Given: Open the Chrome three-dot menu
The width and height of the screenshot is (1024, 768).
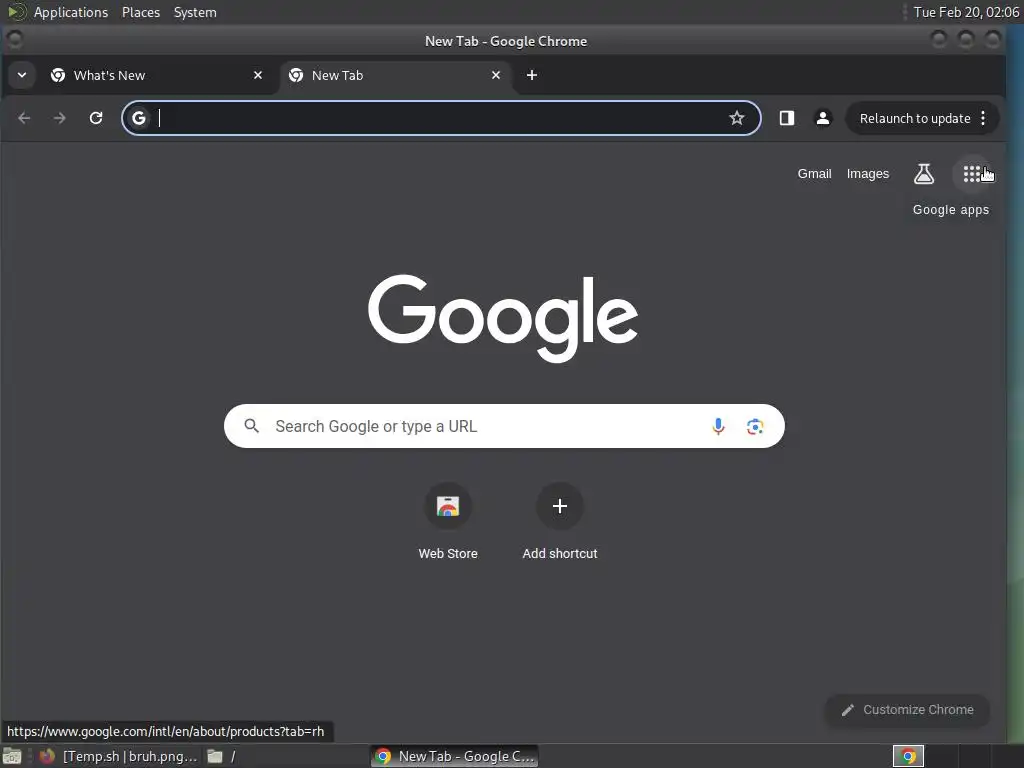Looking at the screenshot, I should pyautogui.click(x=984, y=118).
